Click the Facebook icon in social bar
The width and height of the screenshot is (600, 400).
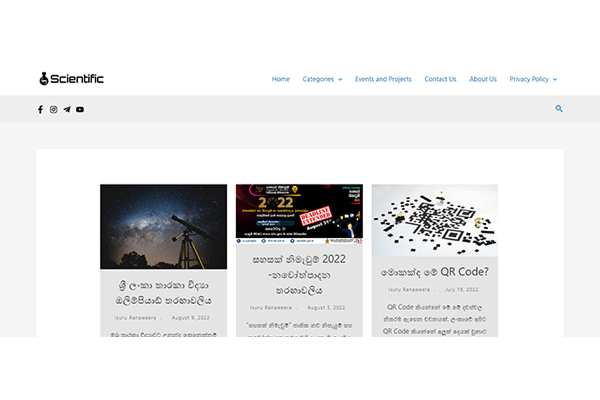pos(40,109)
